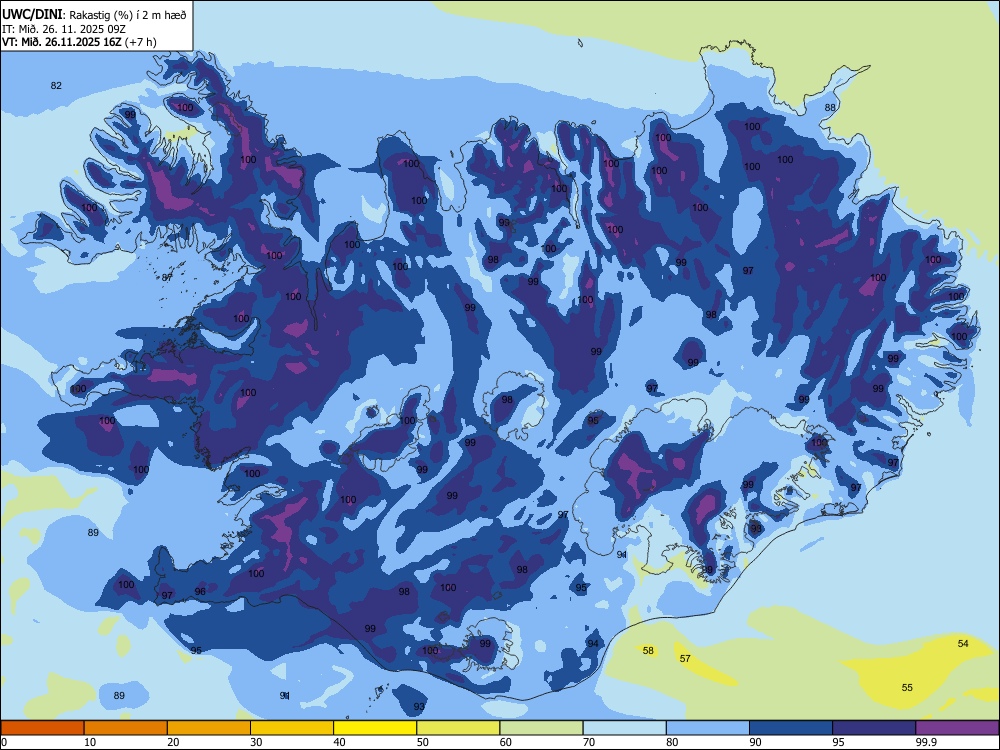Screen dimensions: 1000x750
Task: Click the purple above-99.9 legend swatch
Action: [x=957, y=728]
